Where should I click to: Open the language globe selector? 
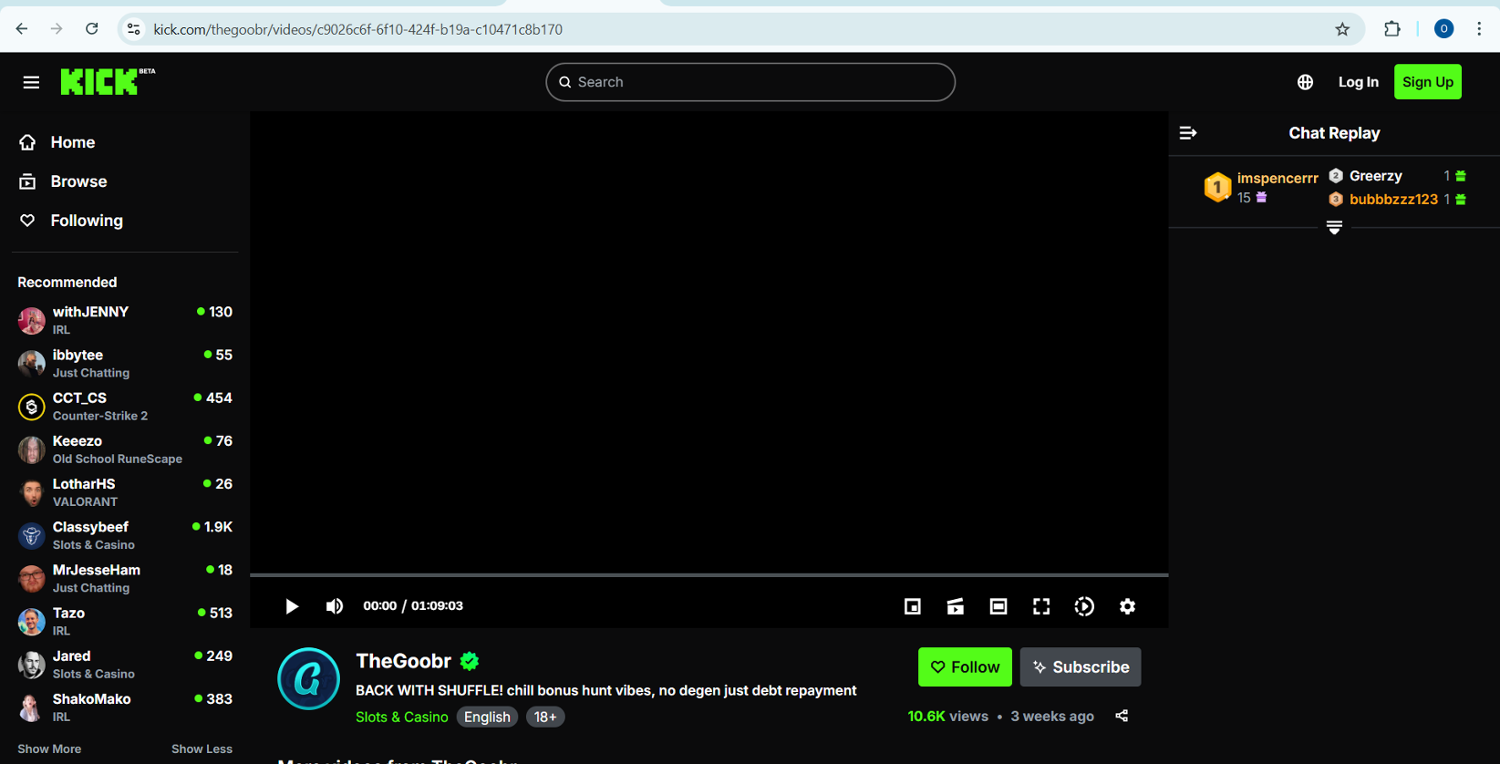1305,82
